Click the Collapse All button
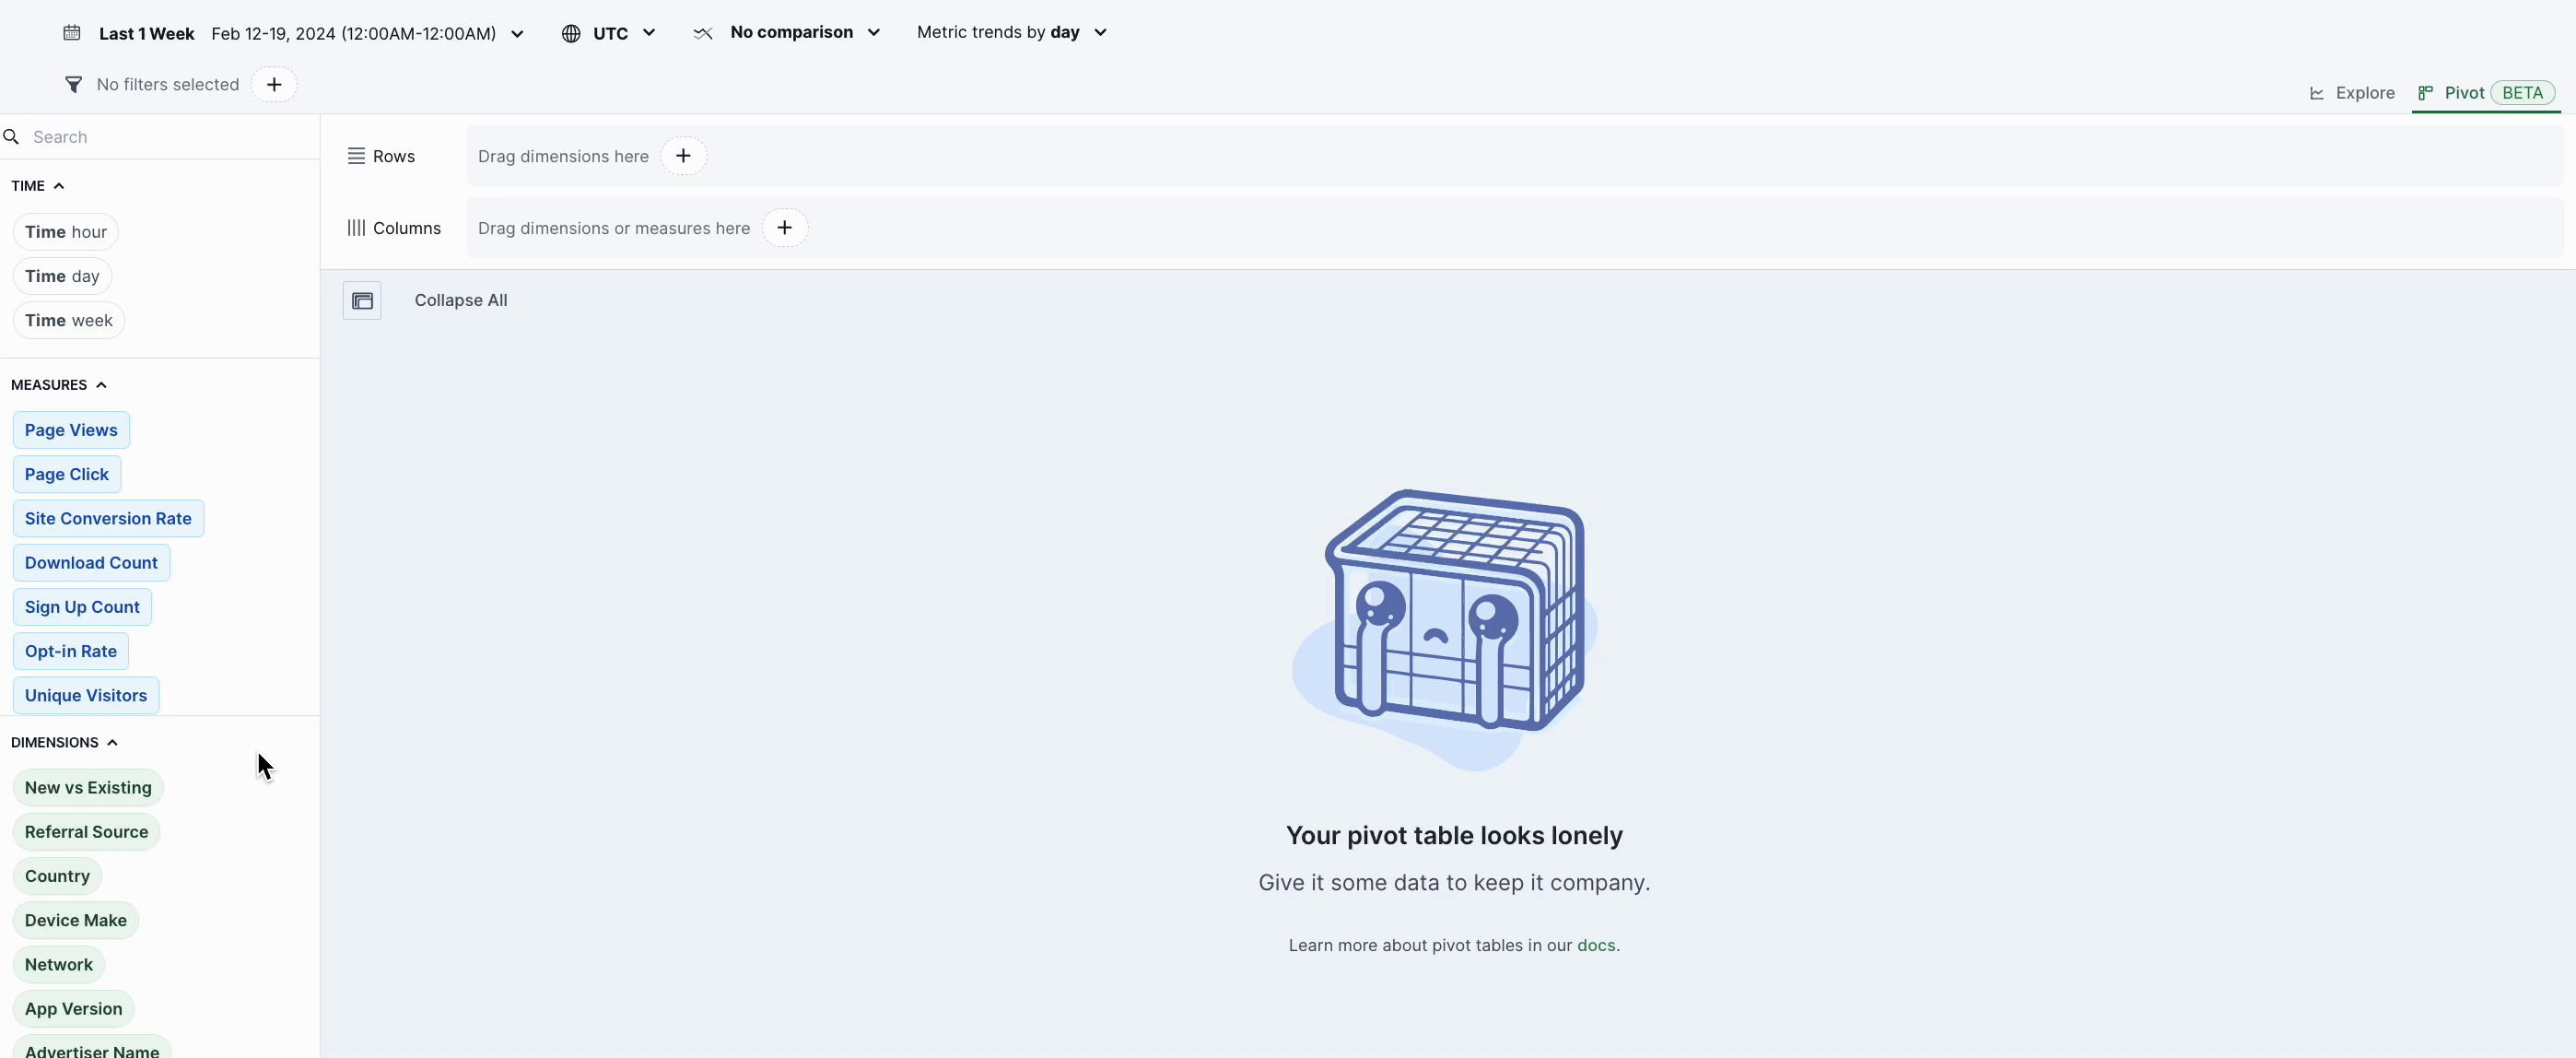The width and height of the screenshot is (2576, 1058). tap(461, 301)
